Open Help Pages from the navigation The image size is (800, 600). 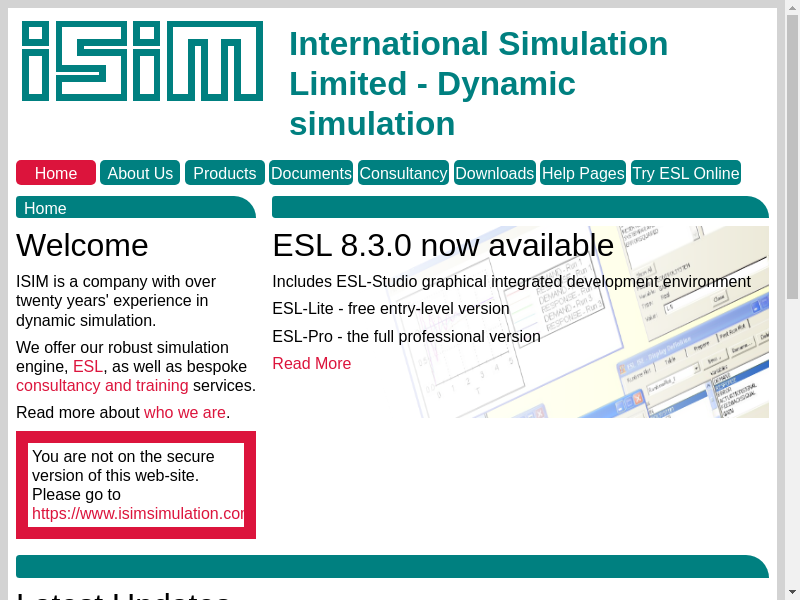[583, 173]
